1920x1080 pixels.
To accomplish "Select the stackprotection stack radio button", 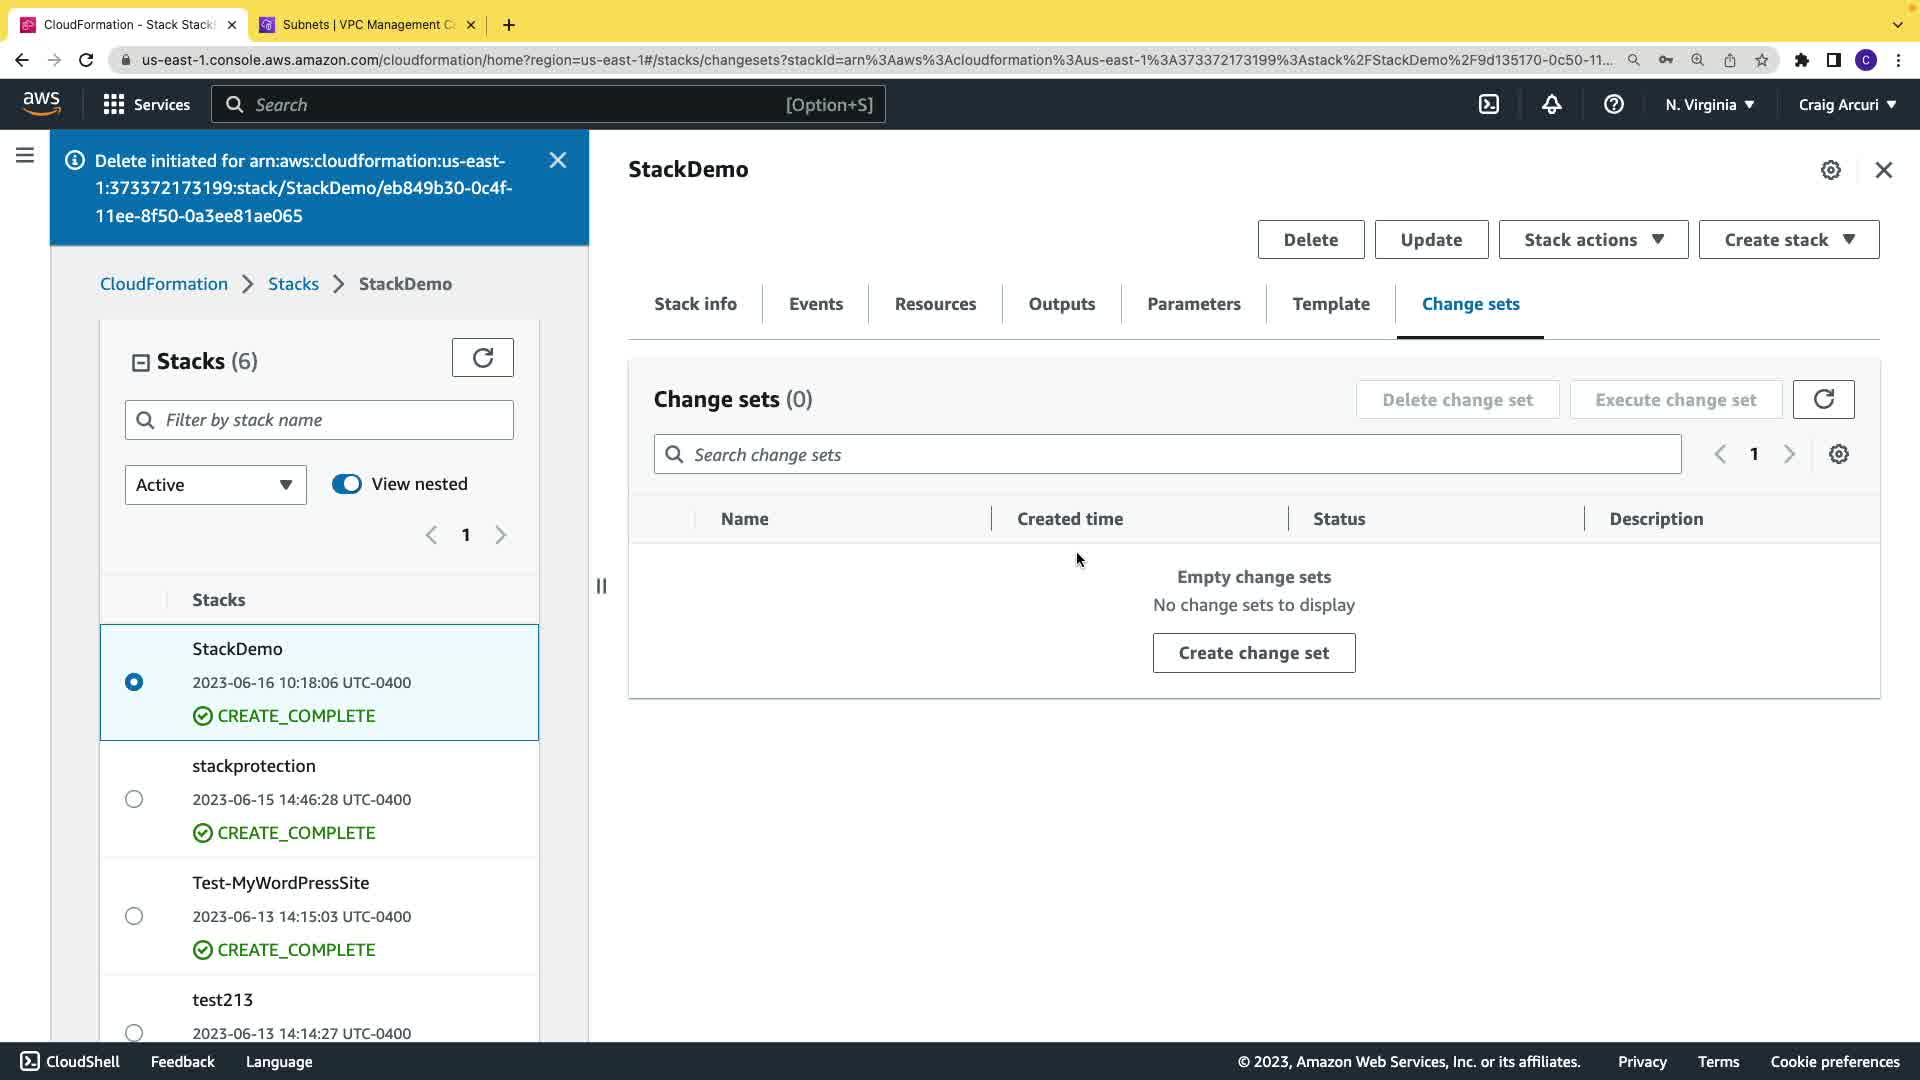I will [x=134, y=799].
